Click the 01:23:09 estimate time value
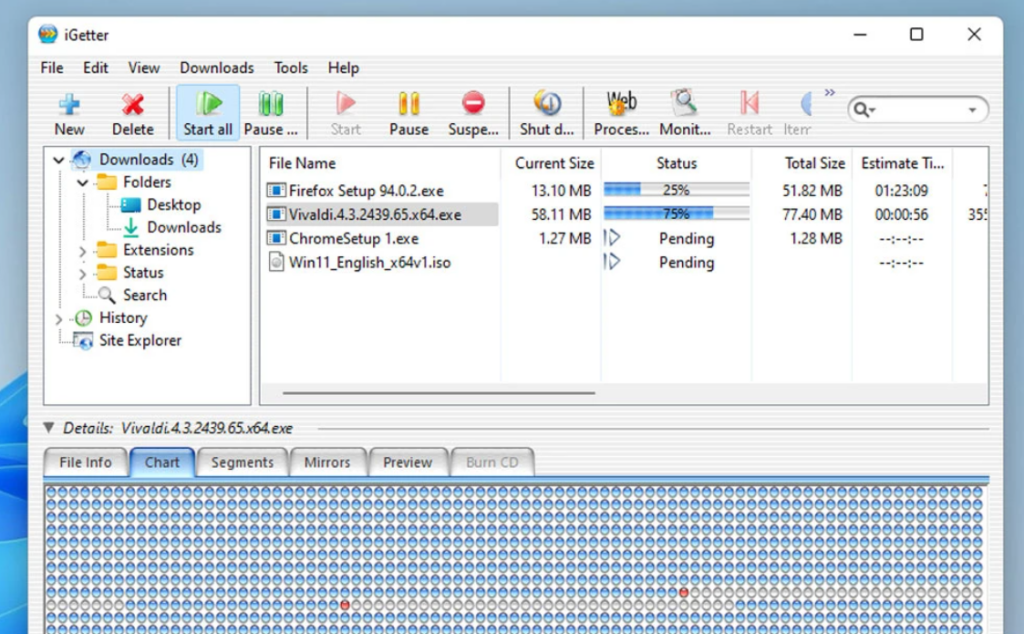Image resolution: width=1024 pixels, height=634 pixels. point(901,191)
